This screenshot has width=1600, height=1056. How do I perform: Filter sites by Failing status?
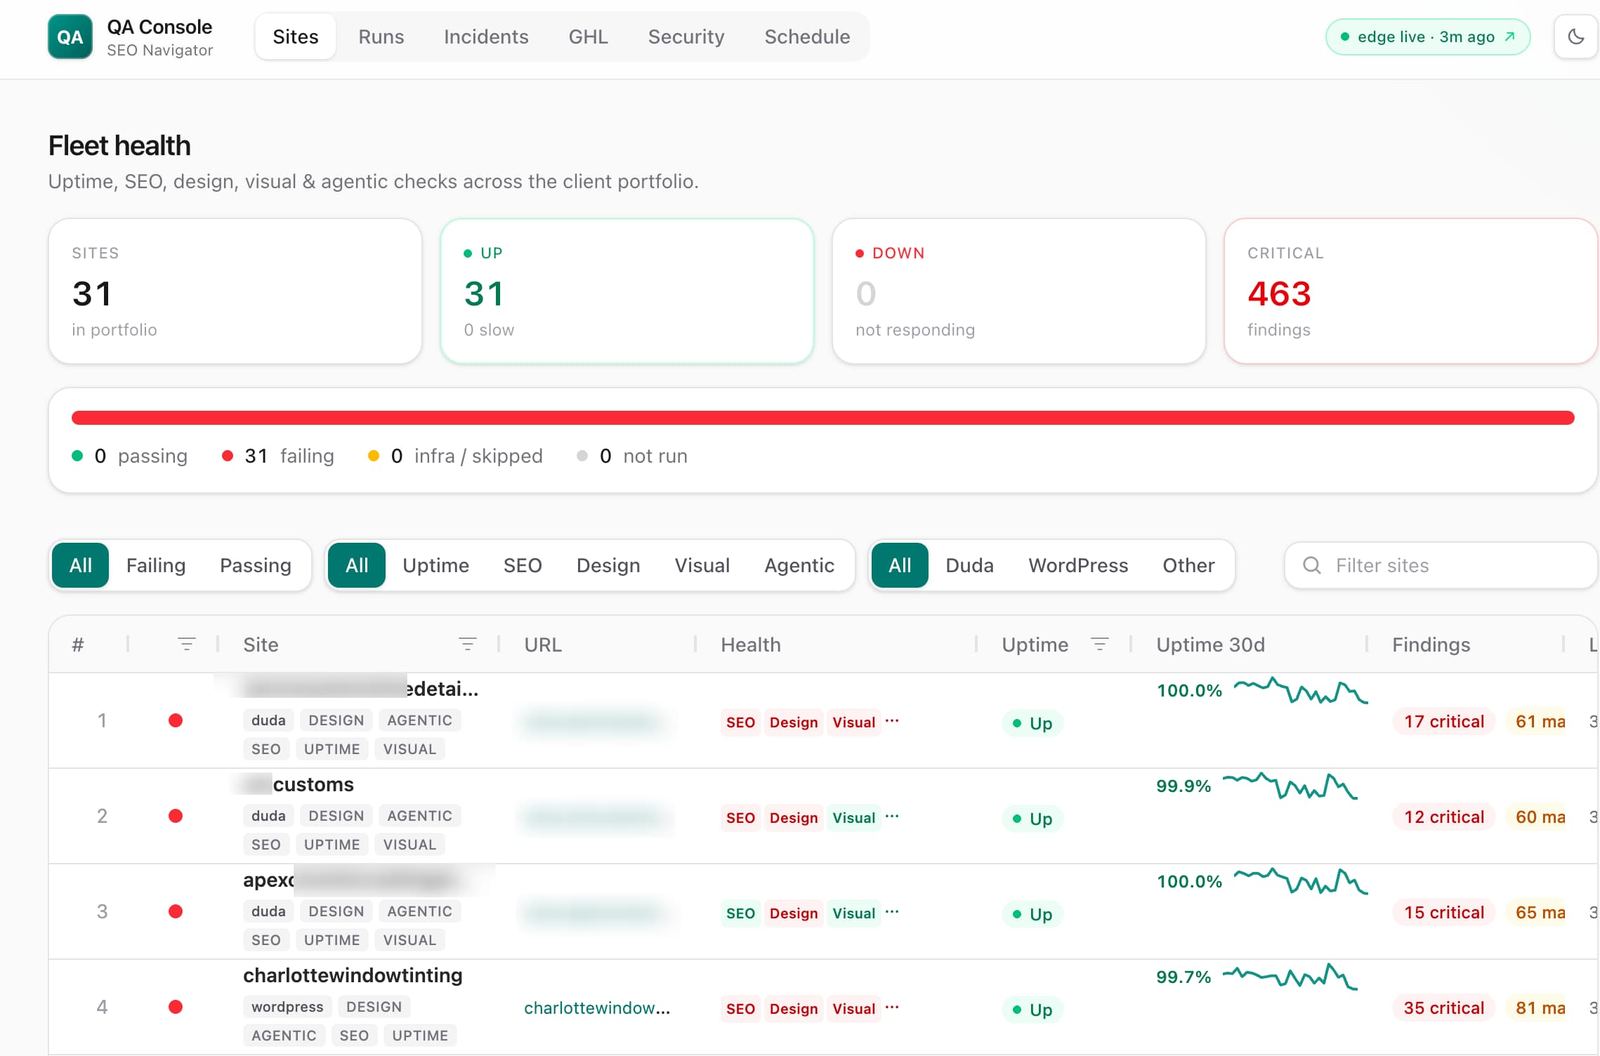[x=156, y=566]
